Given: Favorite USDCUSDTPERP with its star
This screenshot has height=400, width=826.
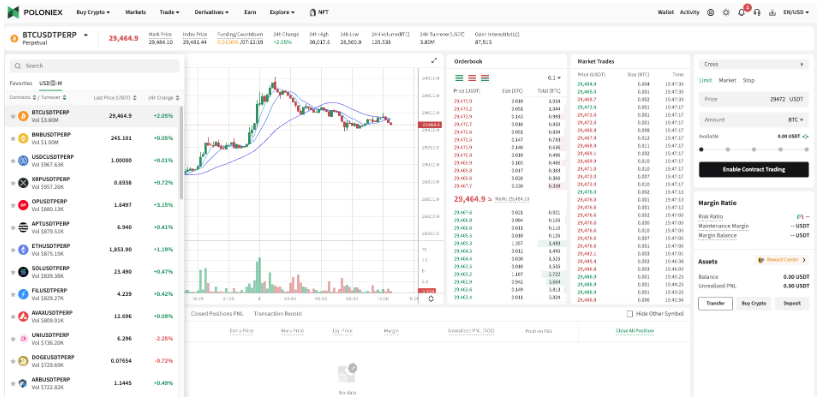Looking at the screenshot, I should [x=13, y=161].
